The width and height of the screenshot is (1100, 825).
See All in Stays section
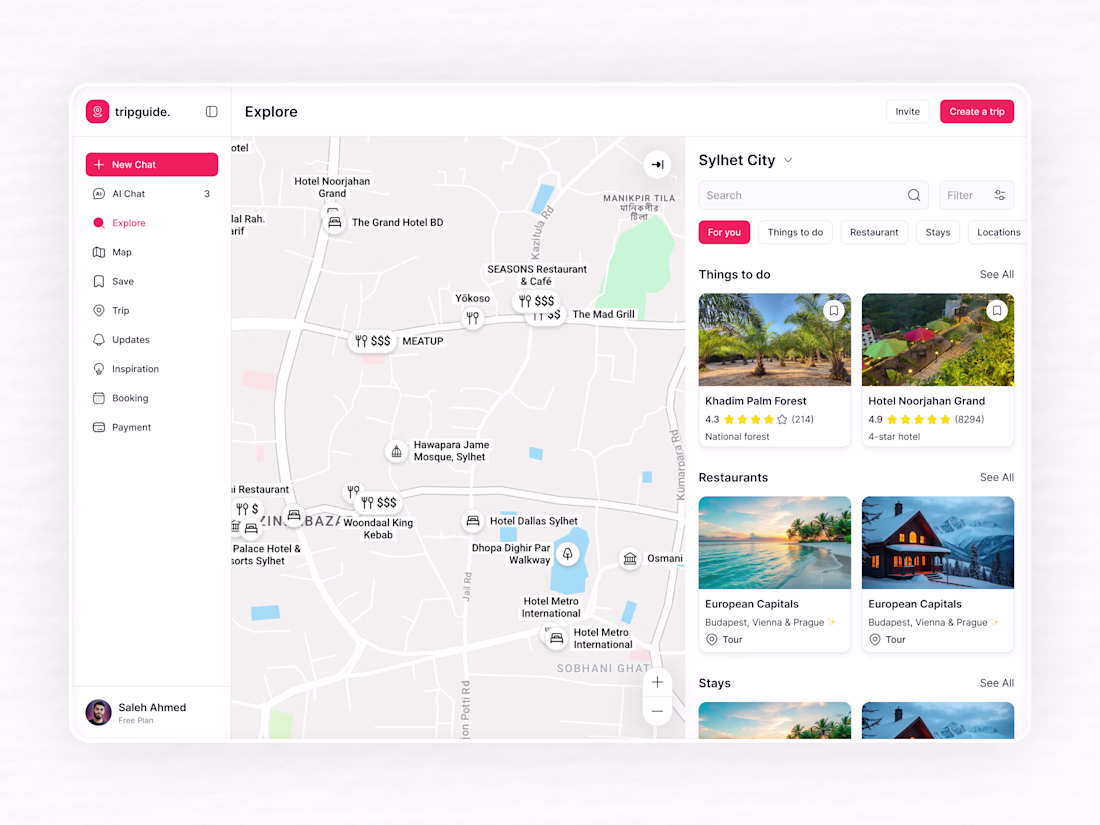996,683
